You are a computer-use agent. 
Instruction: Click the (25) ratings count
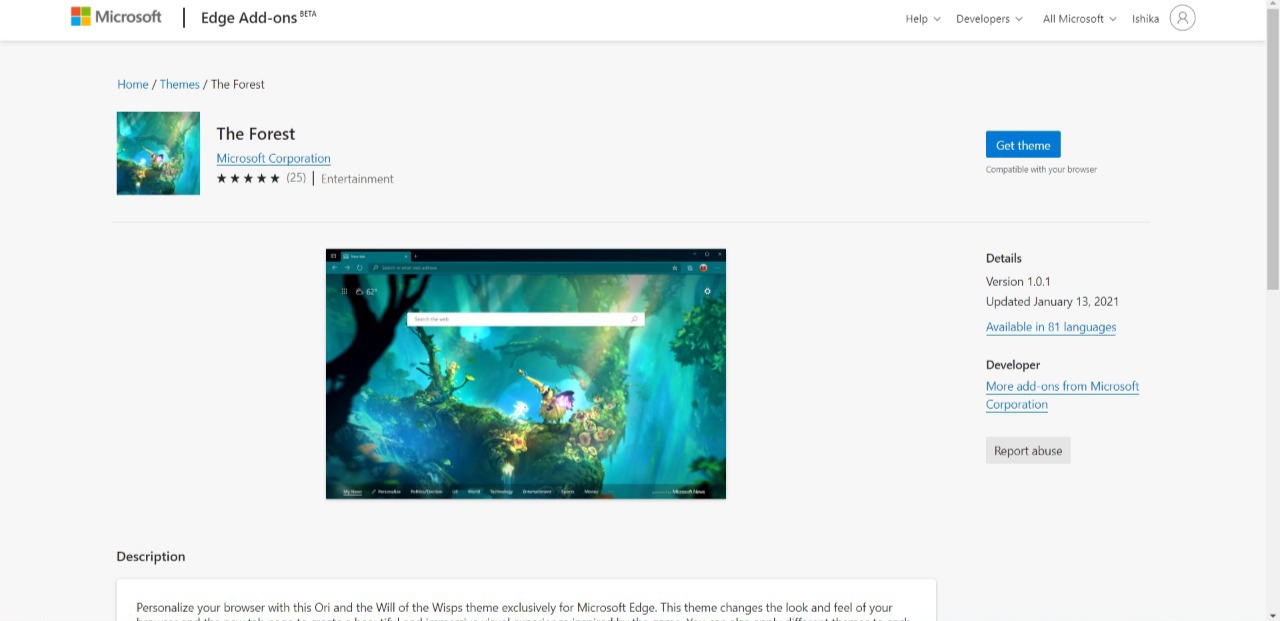tap(296, 178)
